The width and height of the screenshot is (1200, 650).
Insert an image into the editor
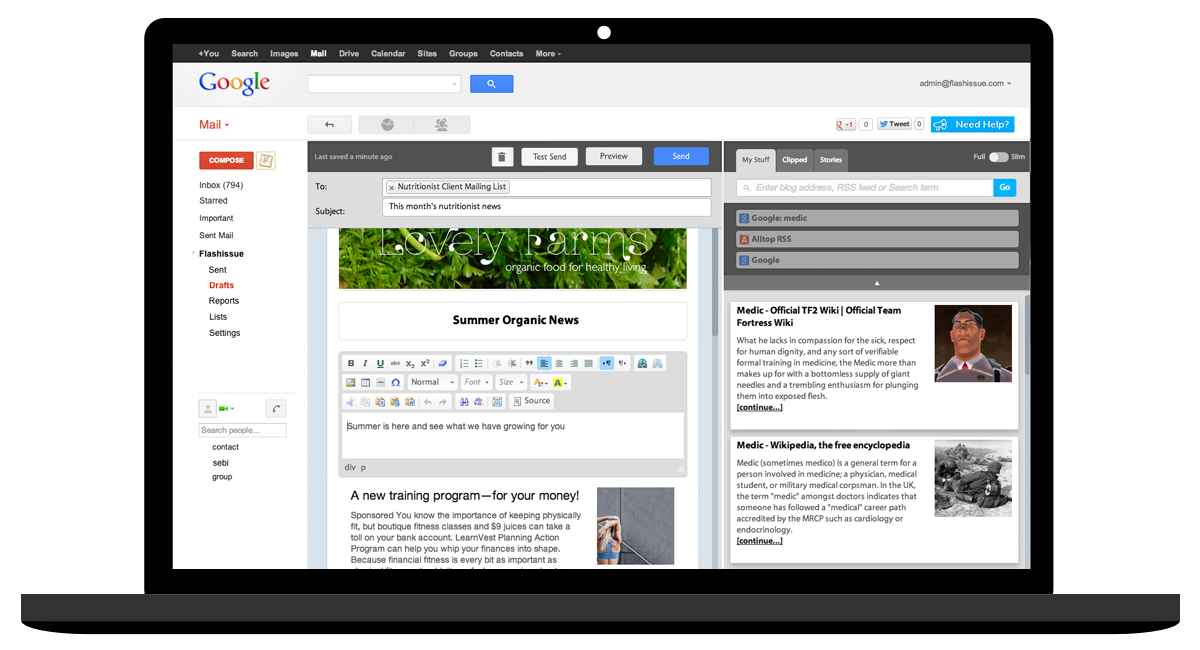(351, 382)
